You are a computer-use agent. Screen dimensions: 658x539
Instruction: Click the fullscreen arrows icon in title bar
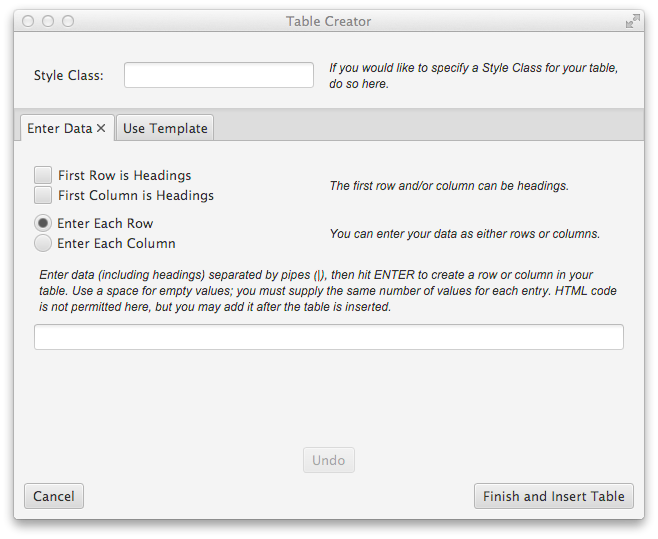632,21
